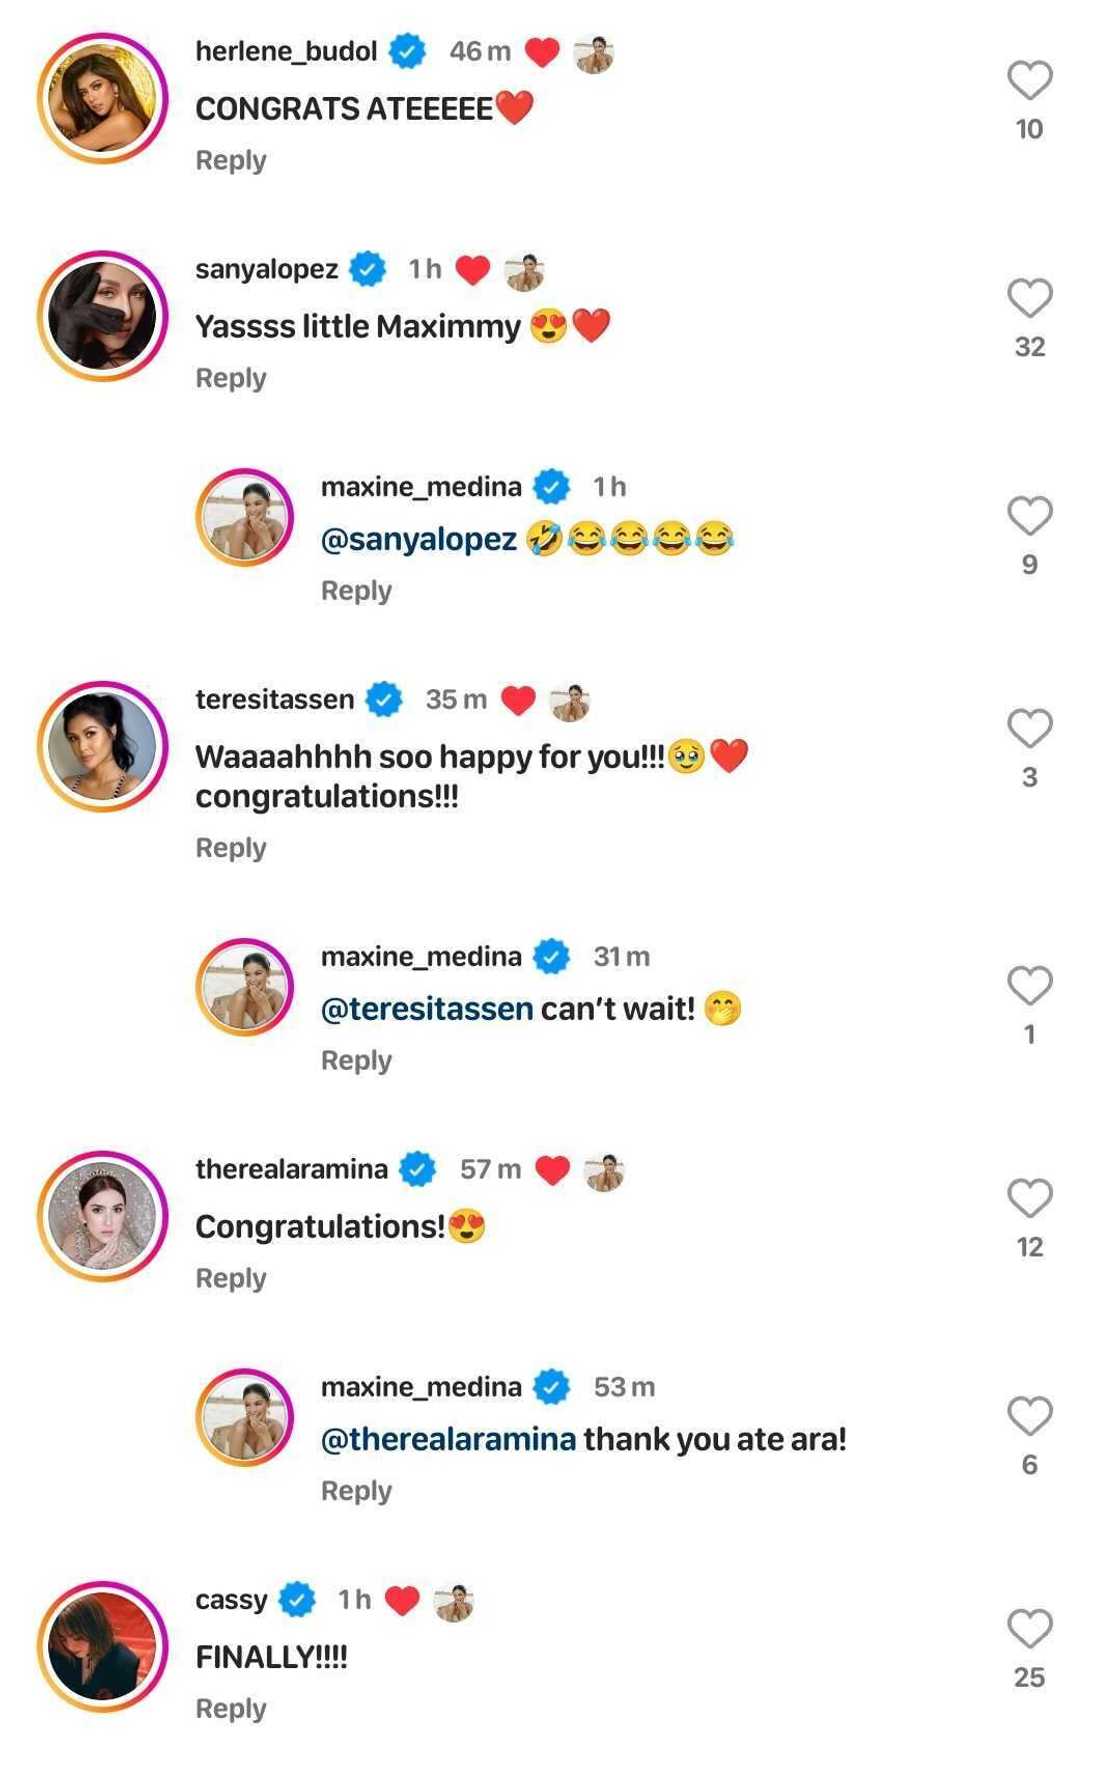Tap therealaramina's profile avatar
The height and width of the screenshot is (1789, 1120).
point(103,1216)
